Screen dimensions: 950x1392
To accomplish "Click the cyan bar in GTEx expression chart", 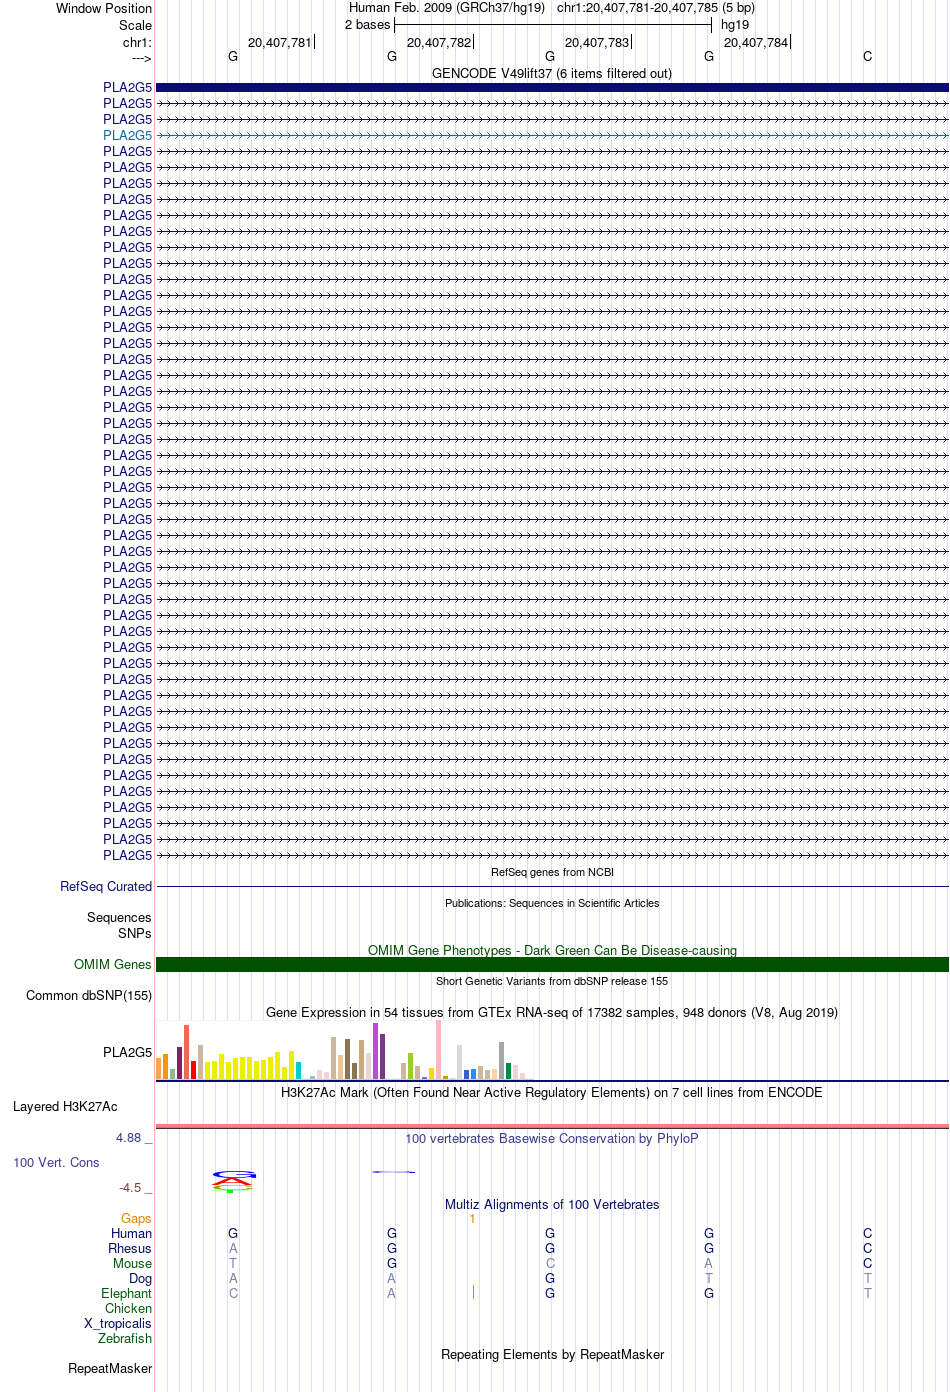I will (298, 1070).
